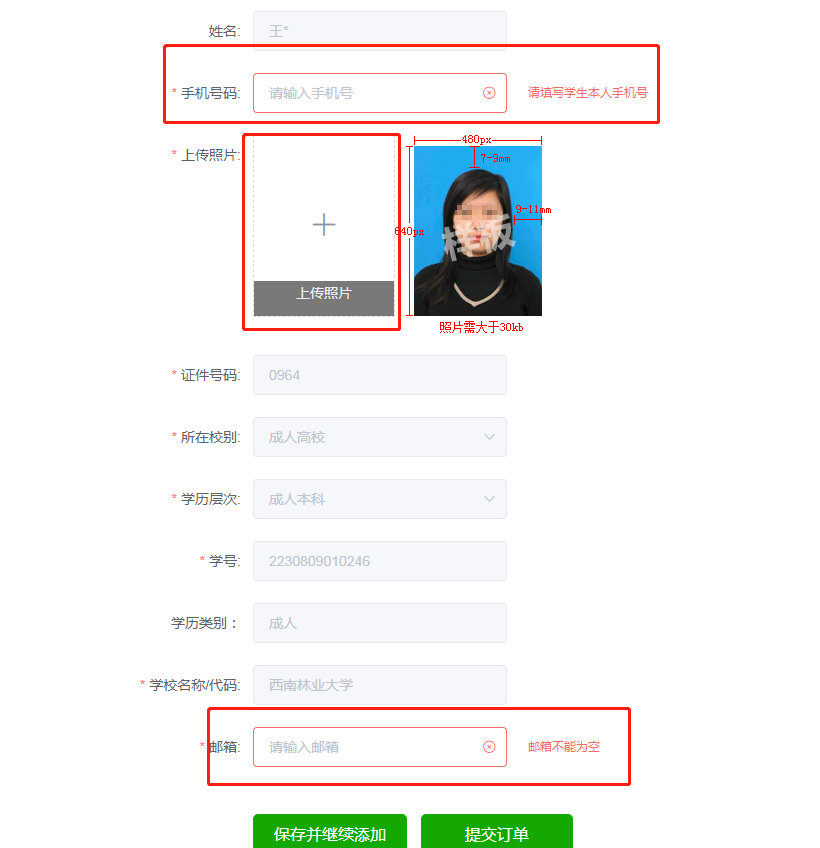Image resolution: width=820 pixels, height=848 pixels.
Task: Click the 证件号码 field showing 0964
Action: [380, 375]
